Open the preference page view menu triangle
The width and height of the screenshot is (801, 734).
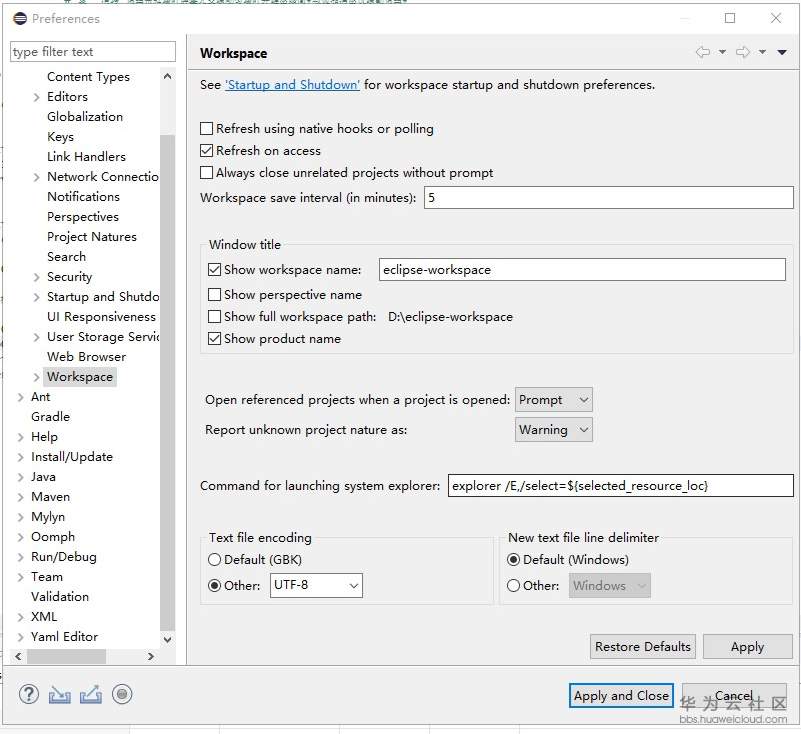click(x=782, y=52)
